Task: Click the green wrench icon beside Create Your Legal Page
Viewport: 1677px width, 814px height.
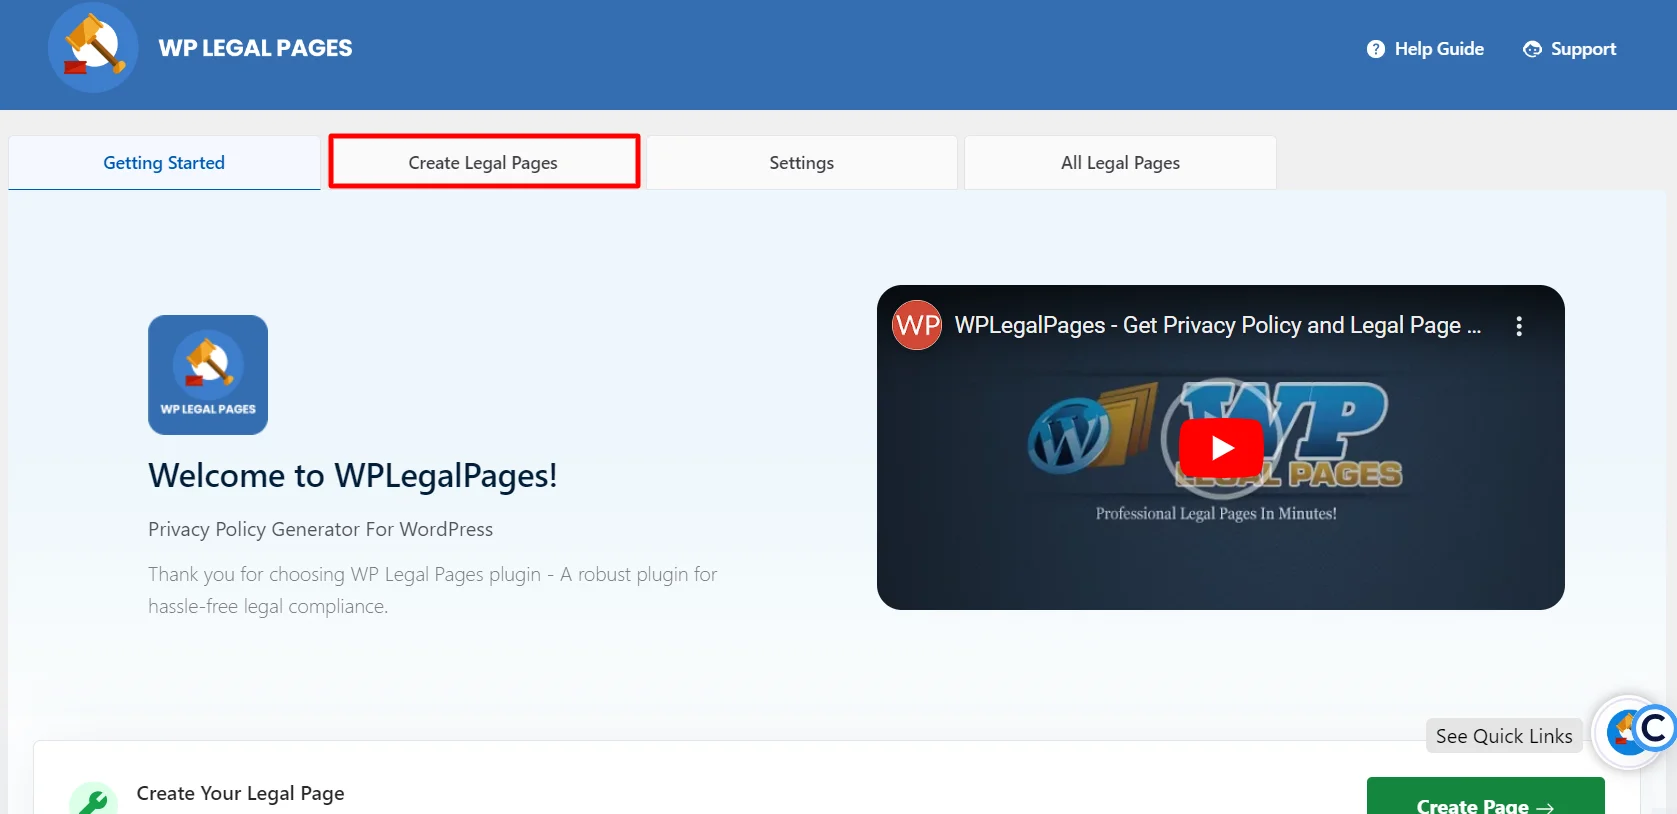Action: 93,799
